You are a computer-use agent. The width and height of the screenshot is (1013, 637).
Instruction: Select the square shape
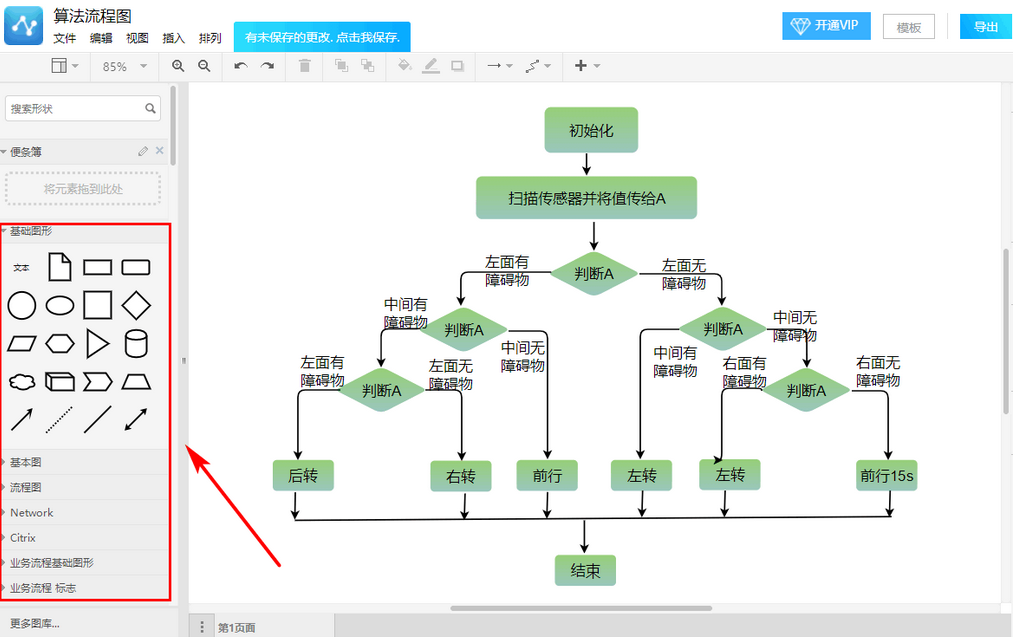click(98, 305)
